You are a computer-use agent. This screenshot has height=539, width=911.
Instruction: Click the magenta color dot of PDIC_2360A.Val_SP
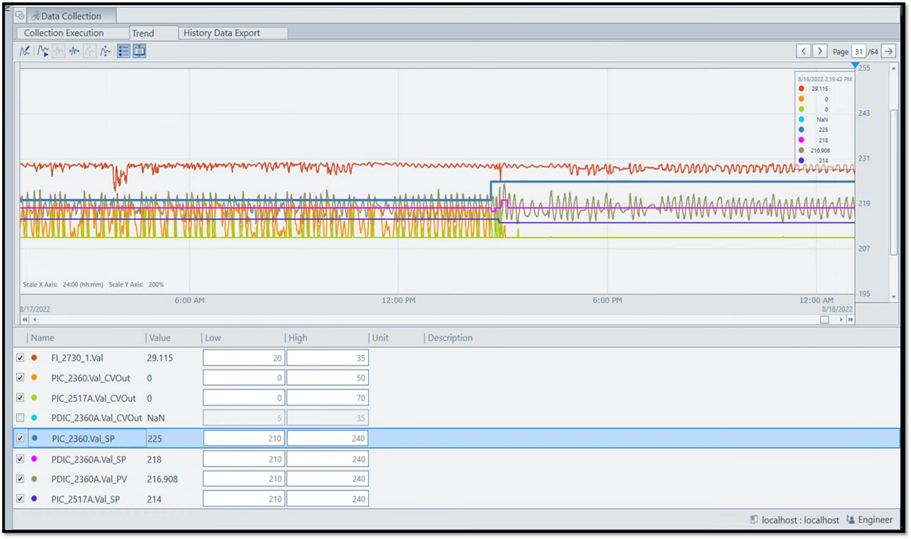click(34, 459)
